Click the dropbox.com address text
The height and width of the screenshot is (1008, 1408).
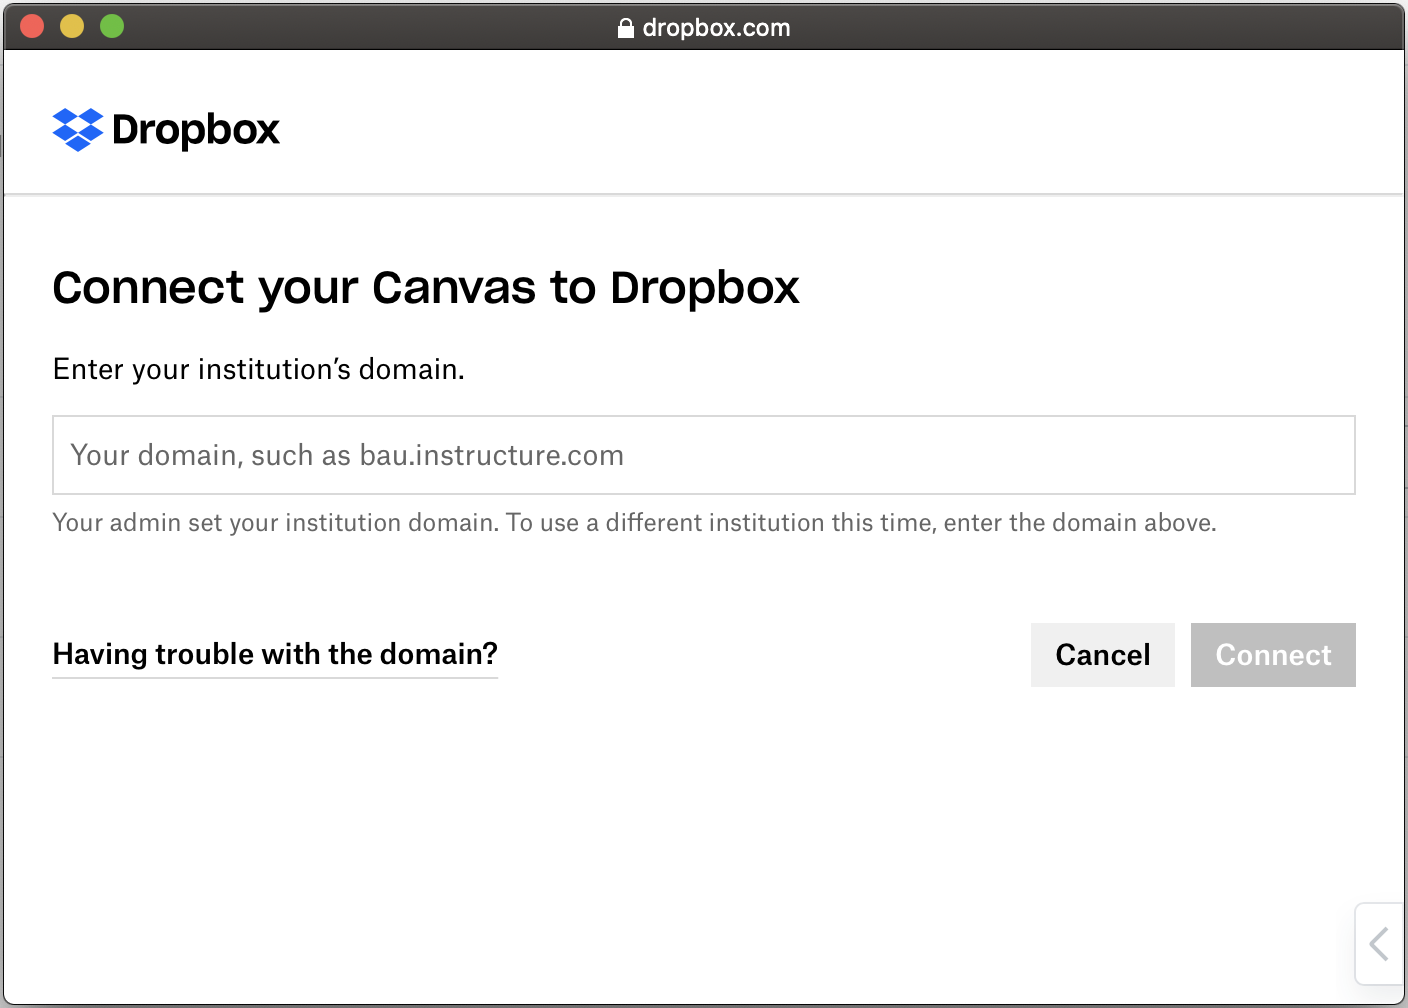[716, 28]
